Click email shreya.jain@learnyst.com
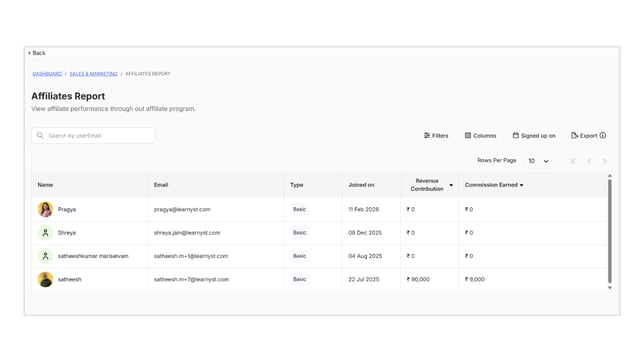Screen dimensions: 644x362 187,233
